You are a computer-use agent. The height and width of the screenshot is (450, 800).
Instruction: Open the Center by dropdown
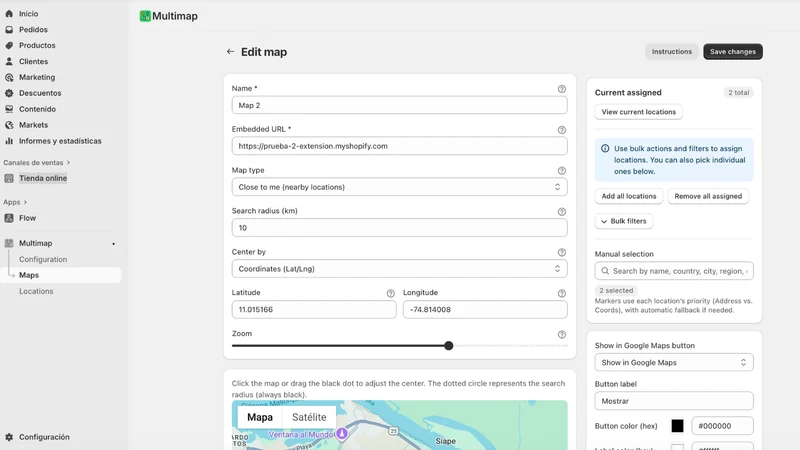tap(399, 269)
